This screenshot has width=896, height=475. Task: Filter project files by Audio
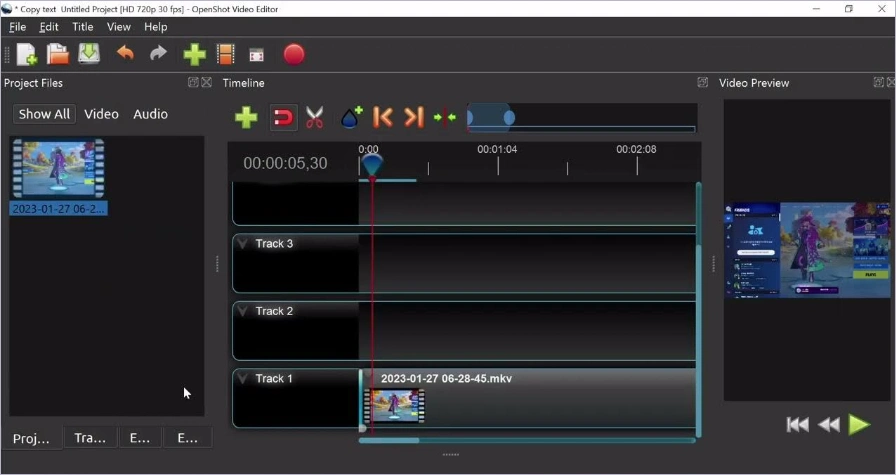point(150,114)
